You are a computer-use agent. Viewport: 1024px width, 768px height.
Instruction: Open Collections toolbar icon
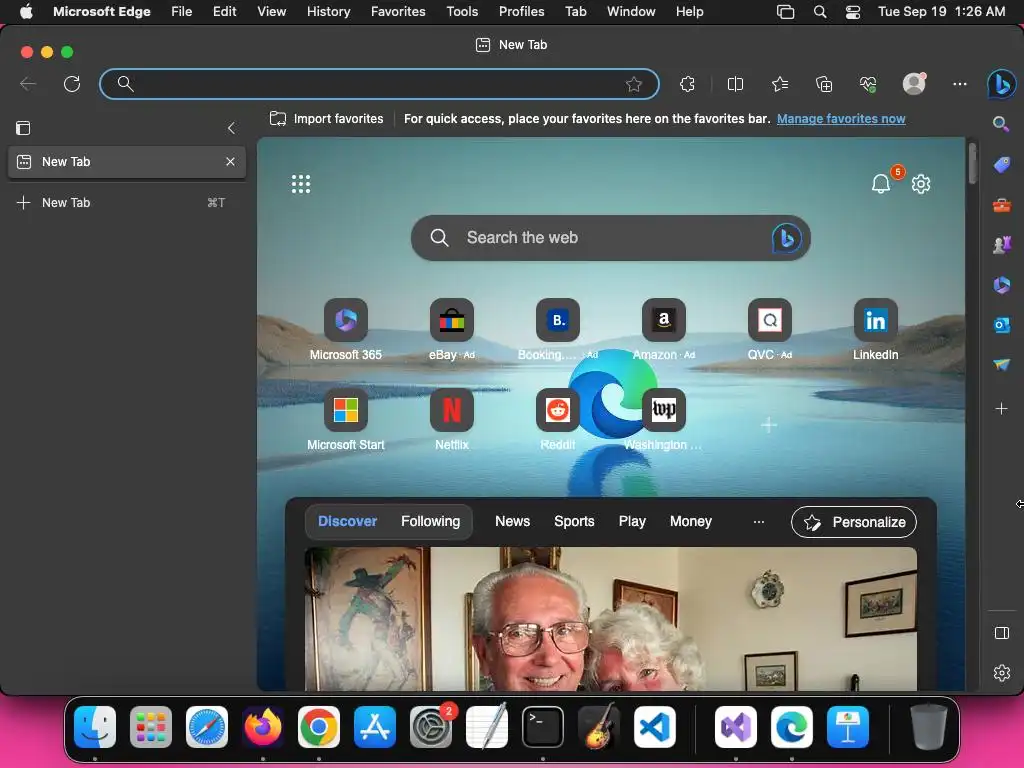[x=824, y=84]
